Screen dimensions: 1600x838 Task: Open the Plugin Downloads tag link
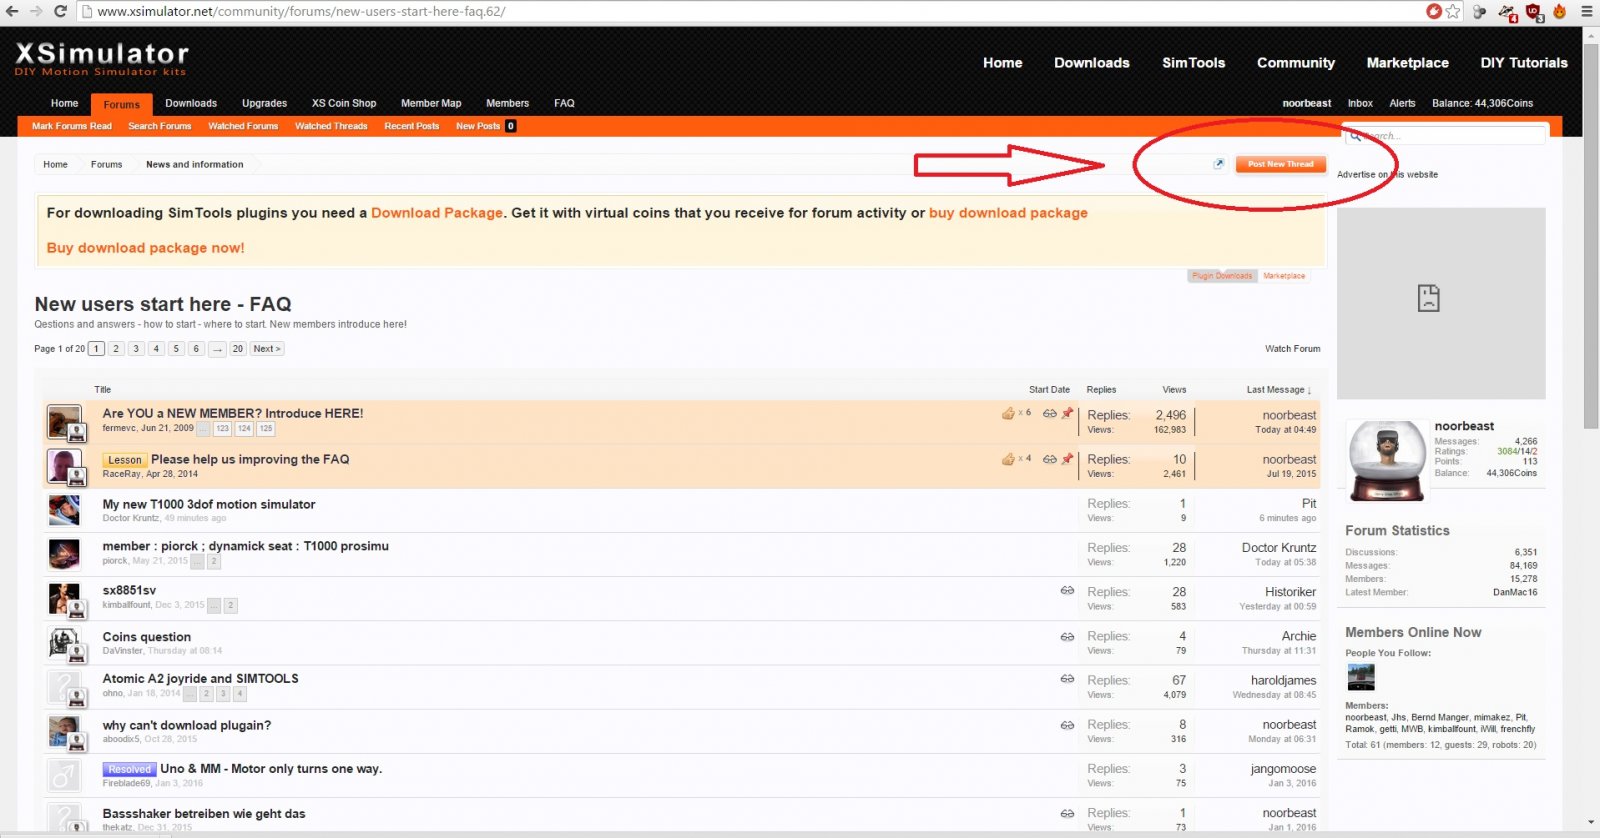click(x=1222, y=276)
